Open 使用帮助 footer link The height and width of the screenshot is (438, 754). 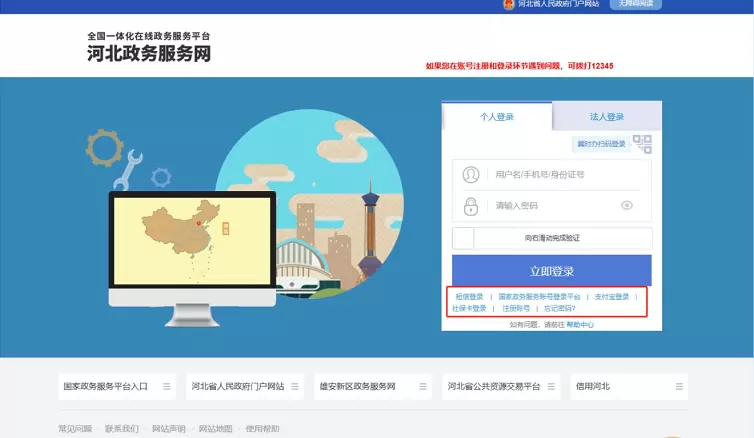262,428
